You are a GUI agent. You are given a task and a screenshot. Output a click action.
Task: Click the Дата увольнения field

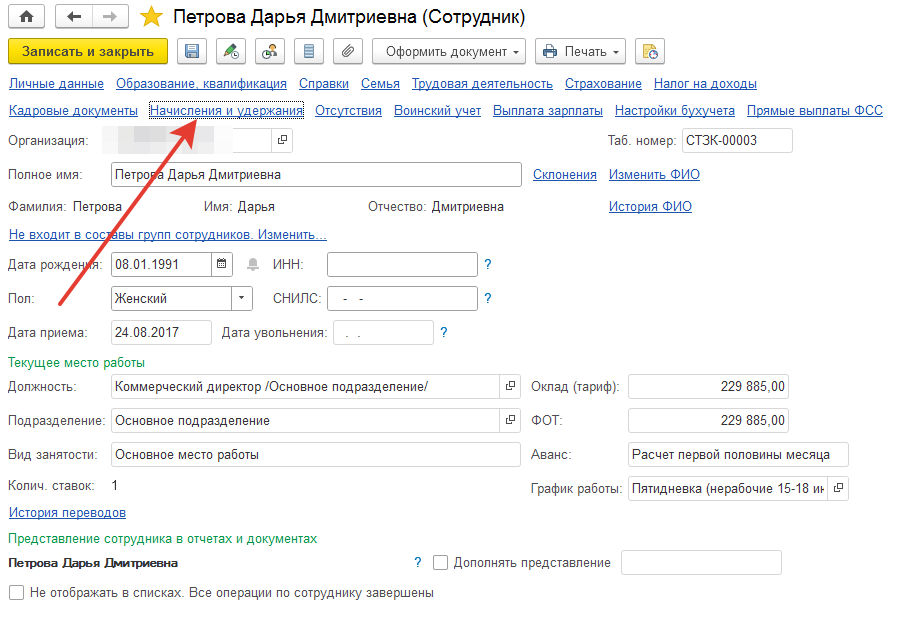coord(384,332)
